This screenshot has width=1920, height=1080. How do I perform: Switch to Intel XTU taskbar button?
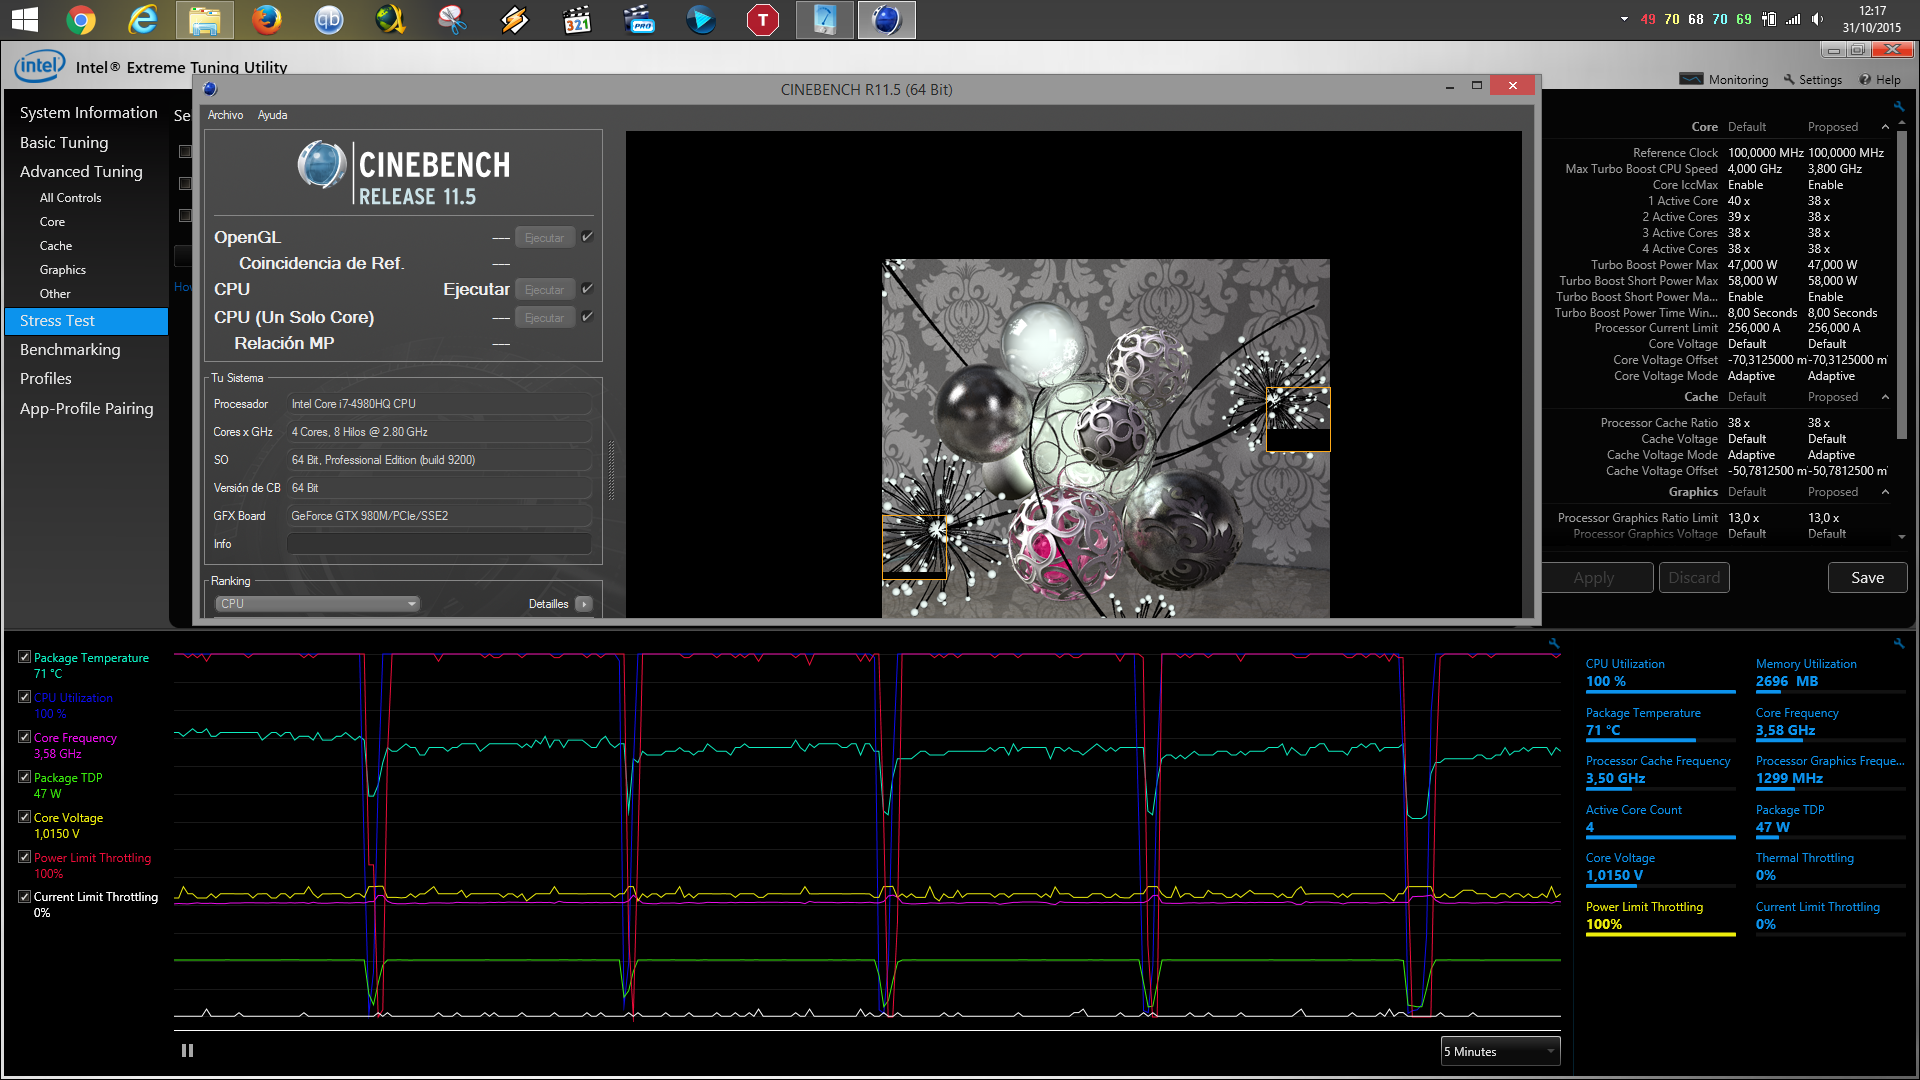[x=825, y=19]
